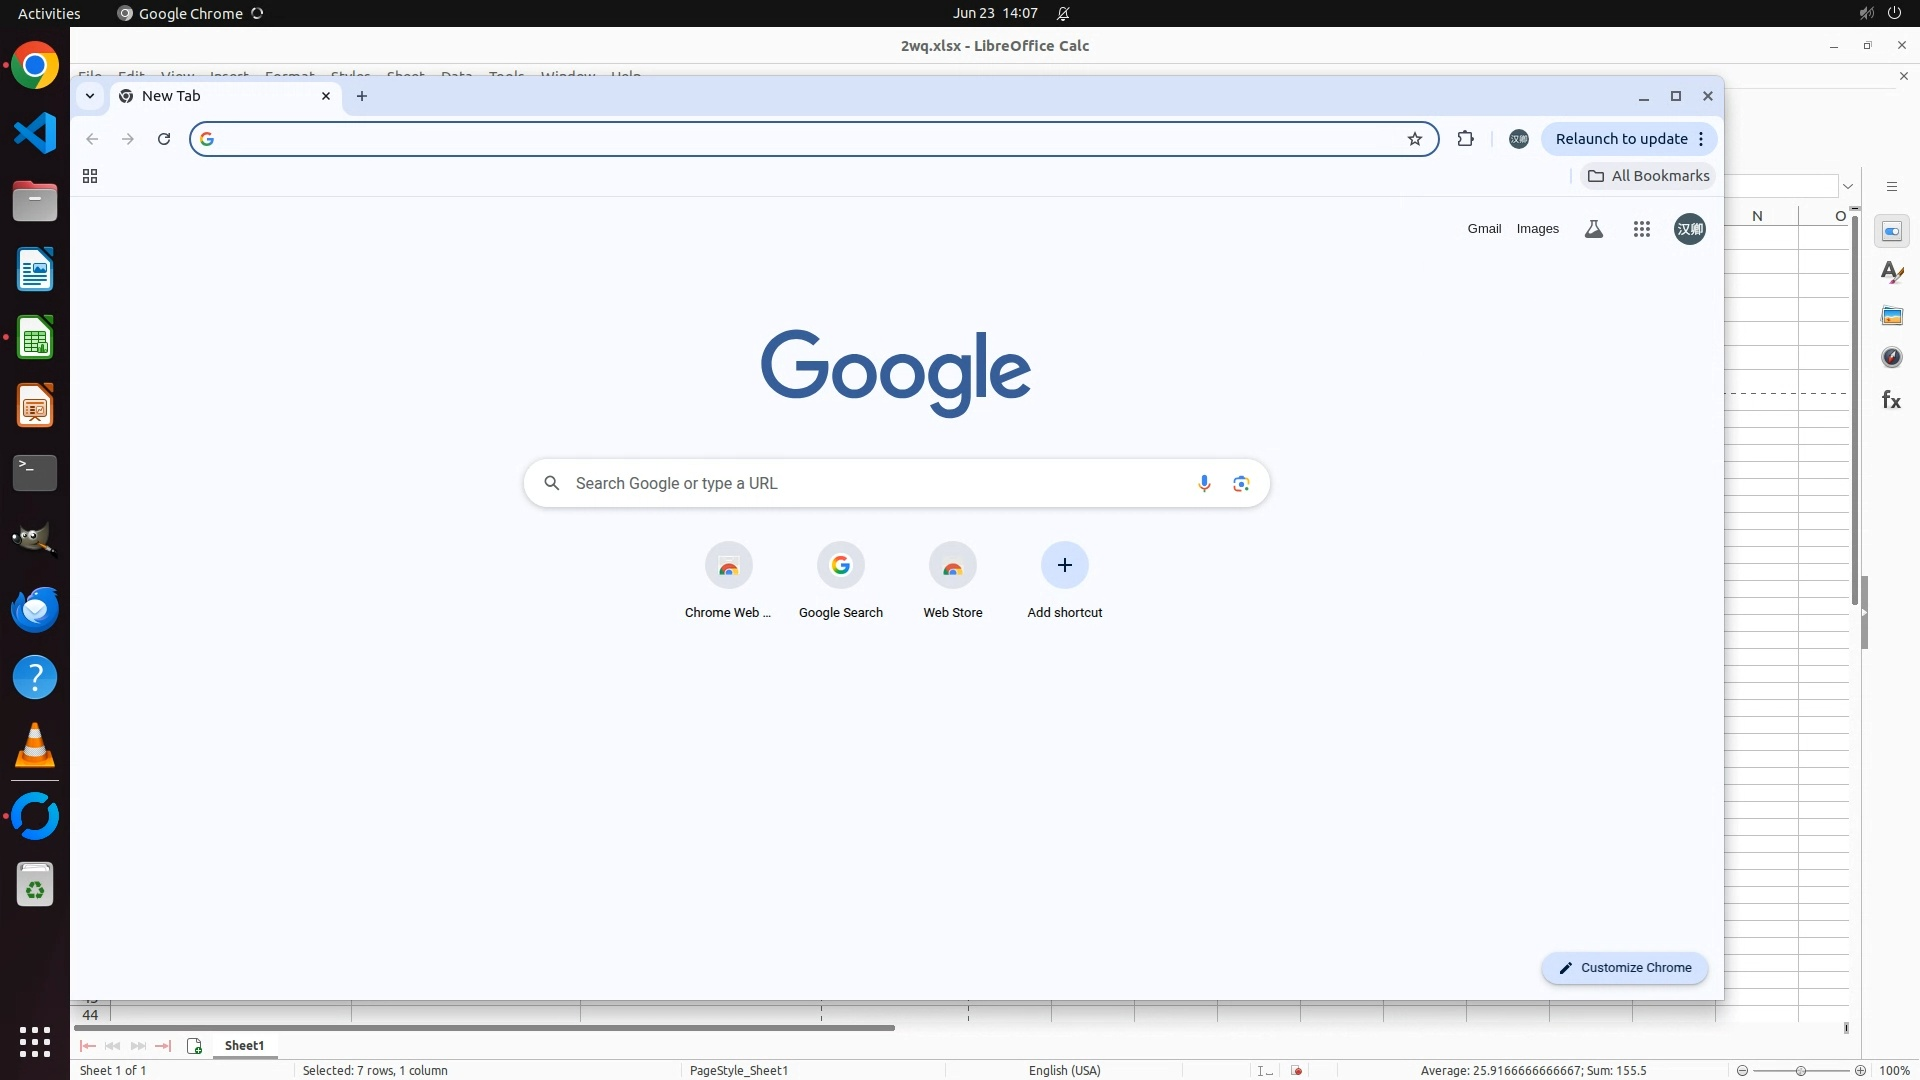Click the voice search microphone icon
Viewport: 1920px width, 1080px height.
[x=1204, y=484]
